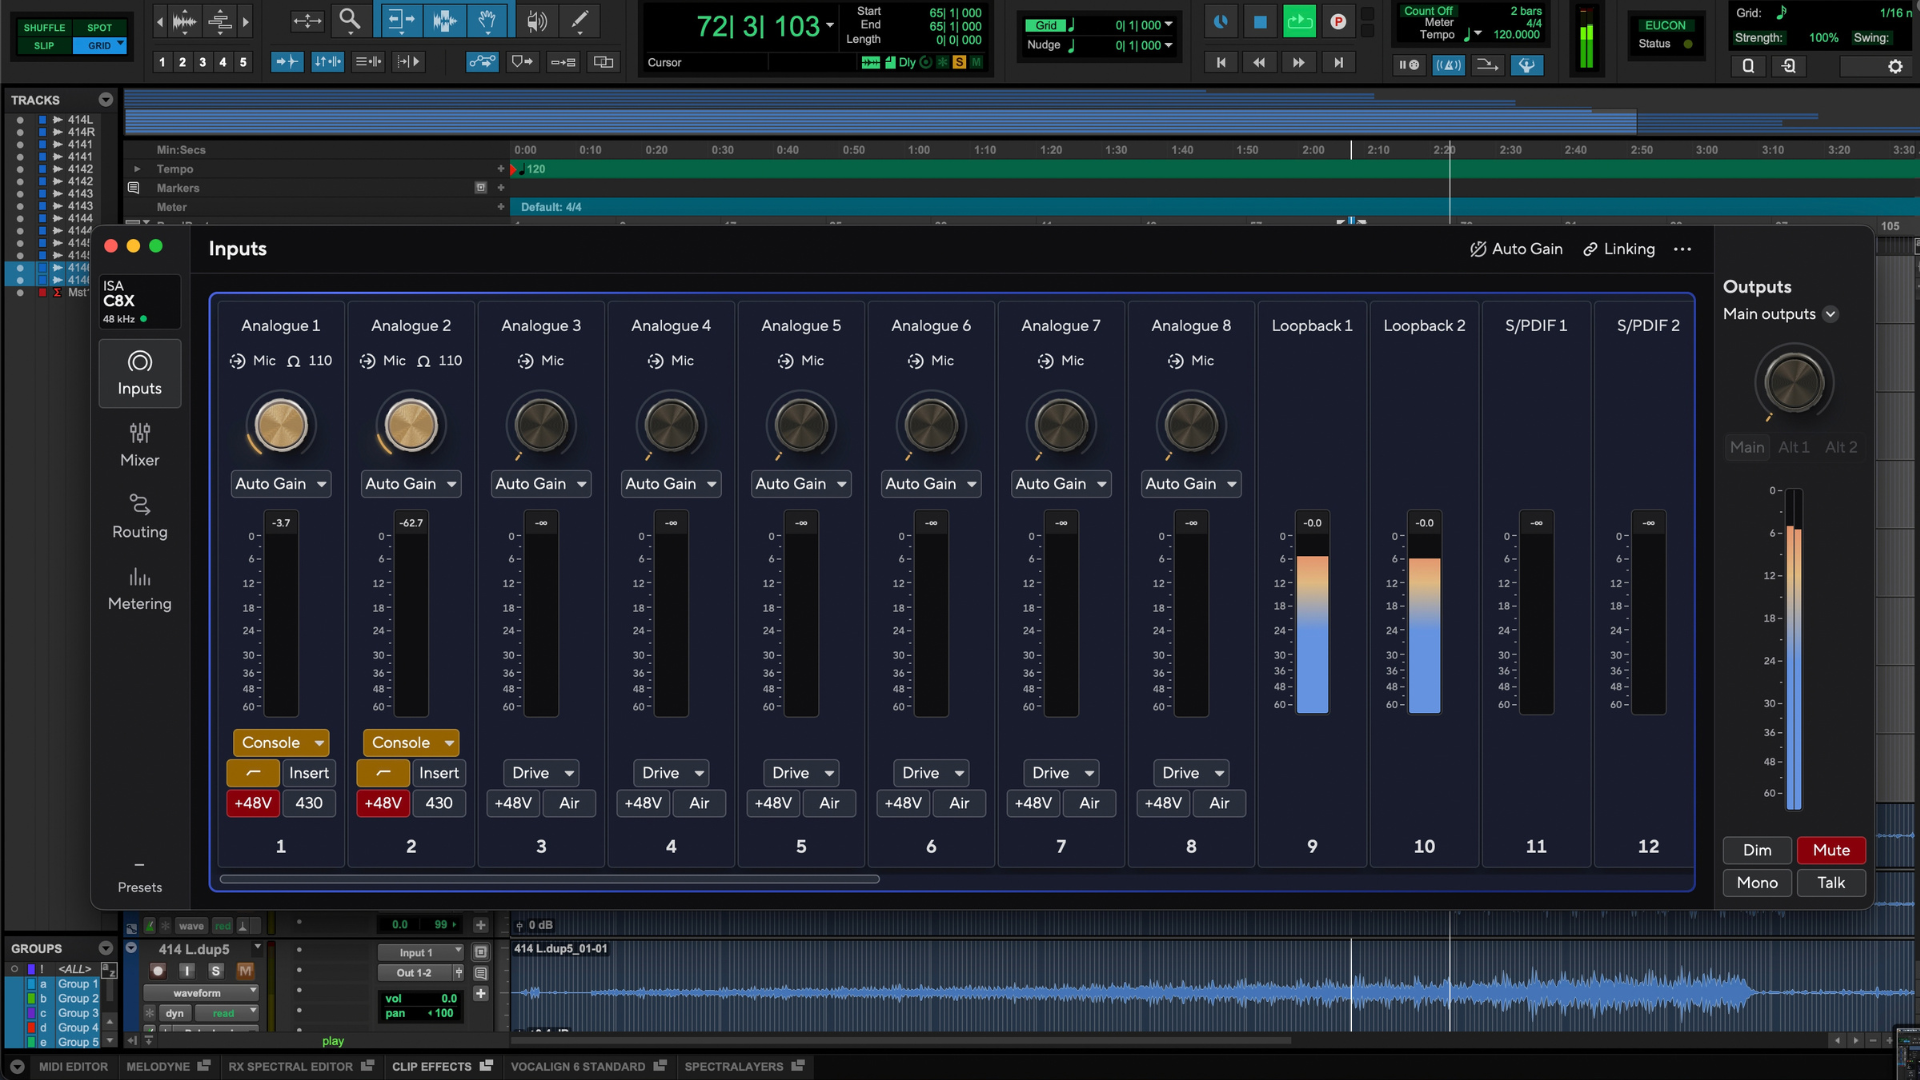Screen dimensions: 1920x1080
Task: Open MIDI Editor tab
Action: pos(72,1067)
